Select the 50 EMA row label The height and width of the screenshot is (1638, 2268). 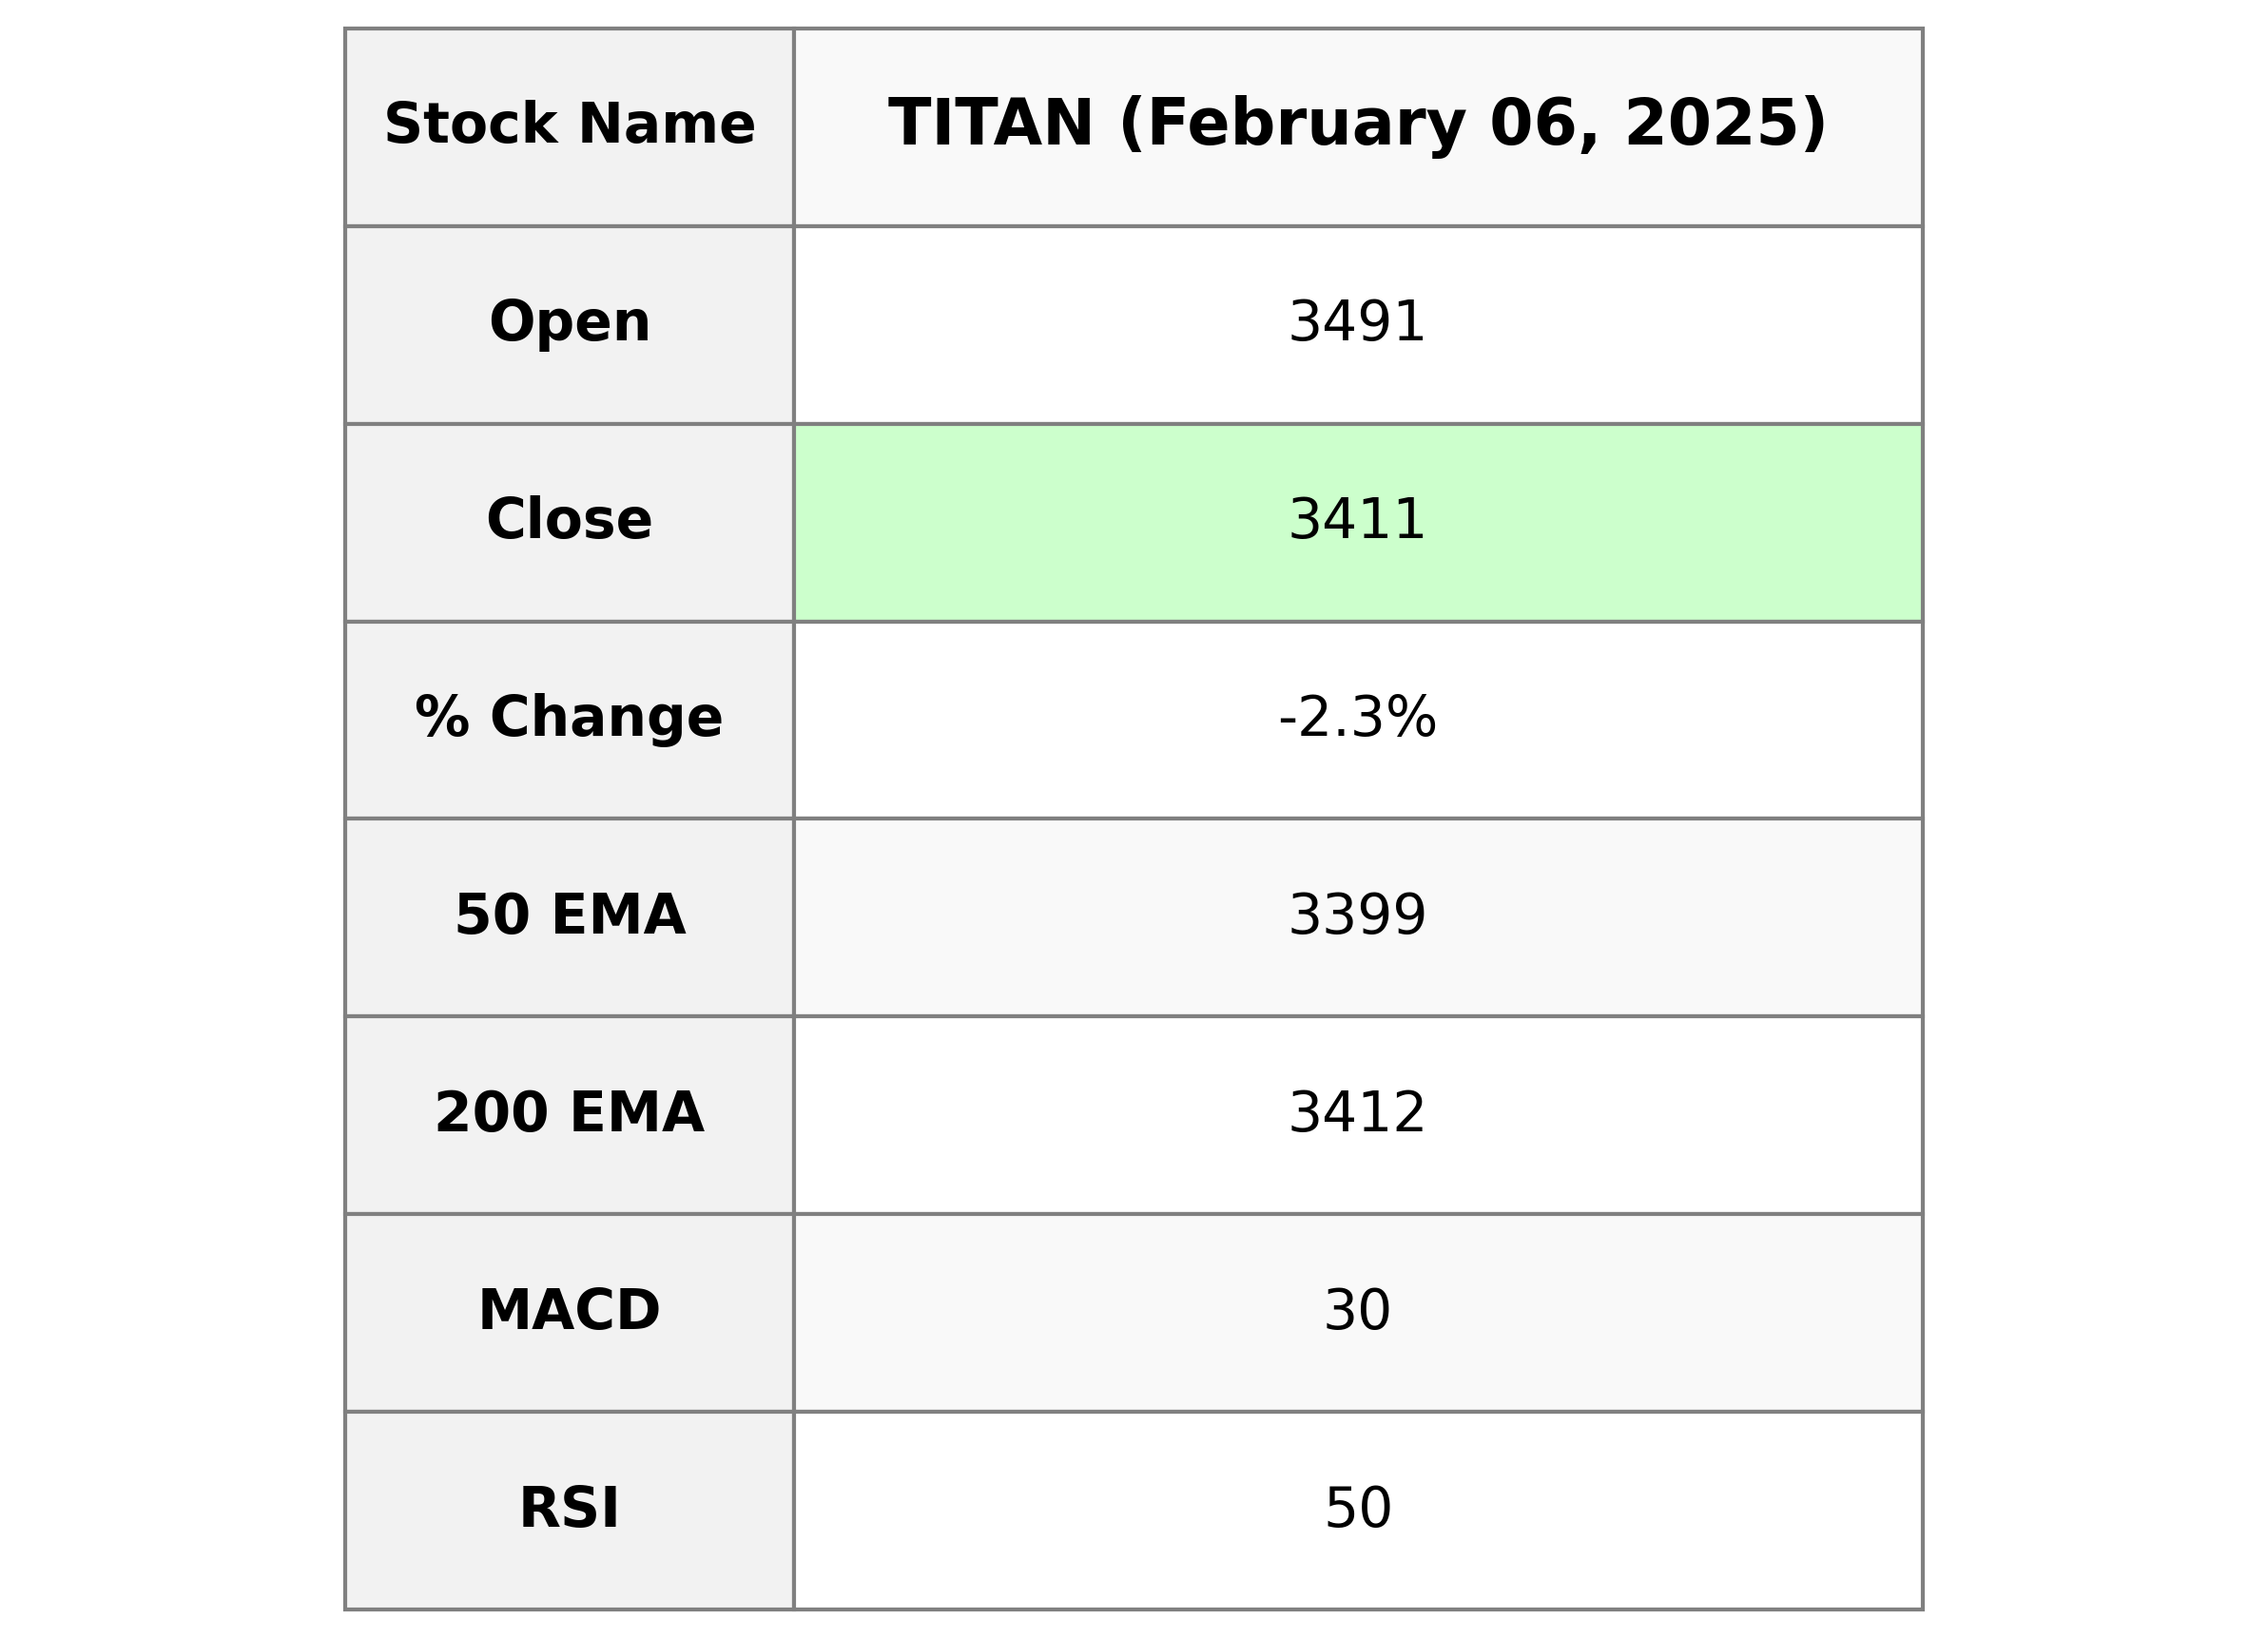point(570,915)
